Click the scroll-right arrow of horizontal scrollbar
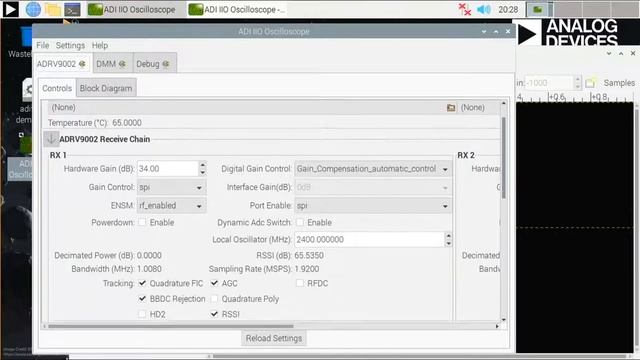 pyautogui.click(x=497, y=326)
